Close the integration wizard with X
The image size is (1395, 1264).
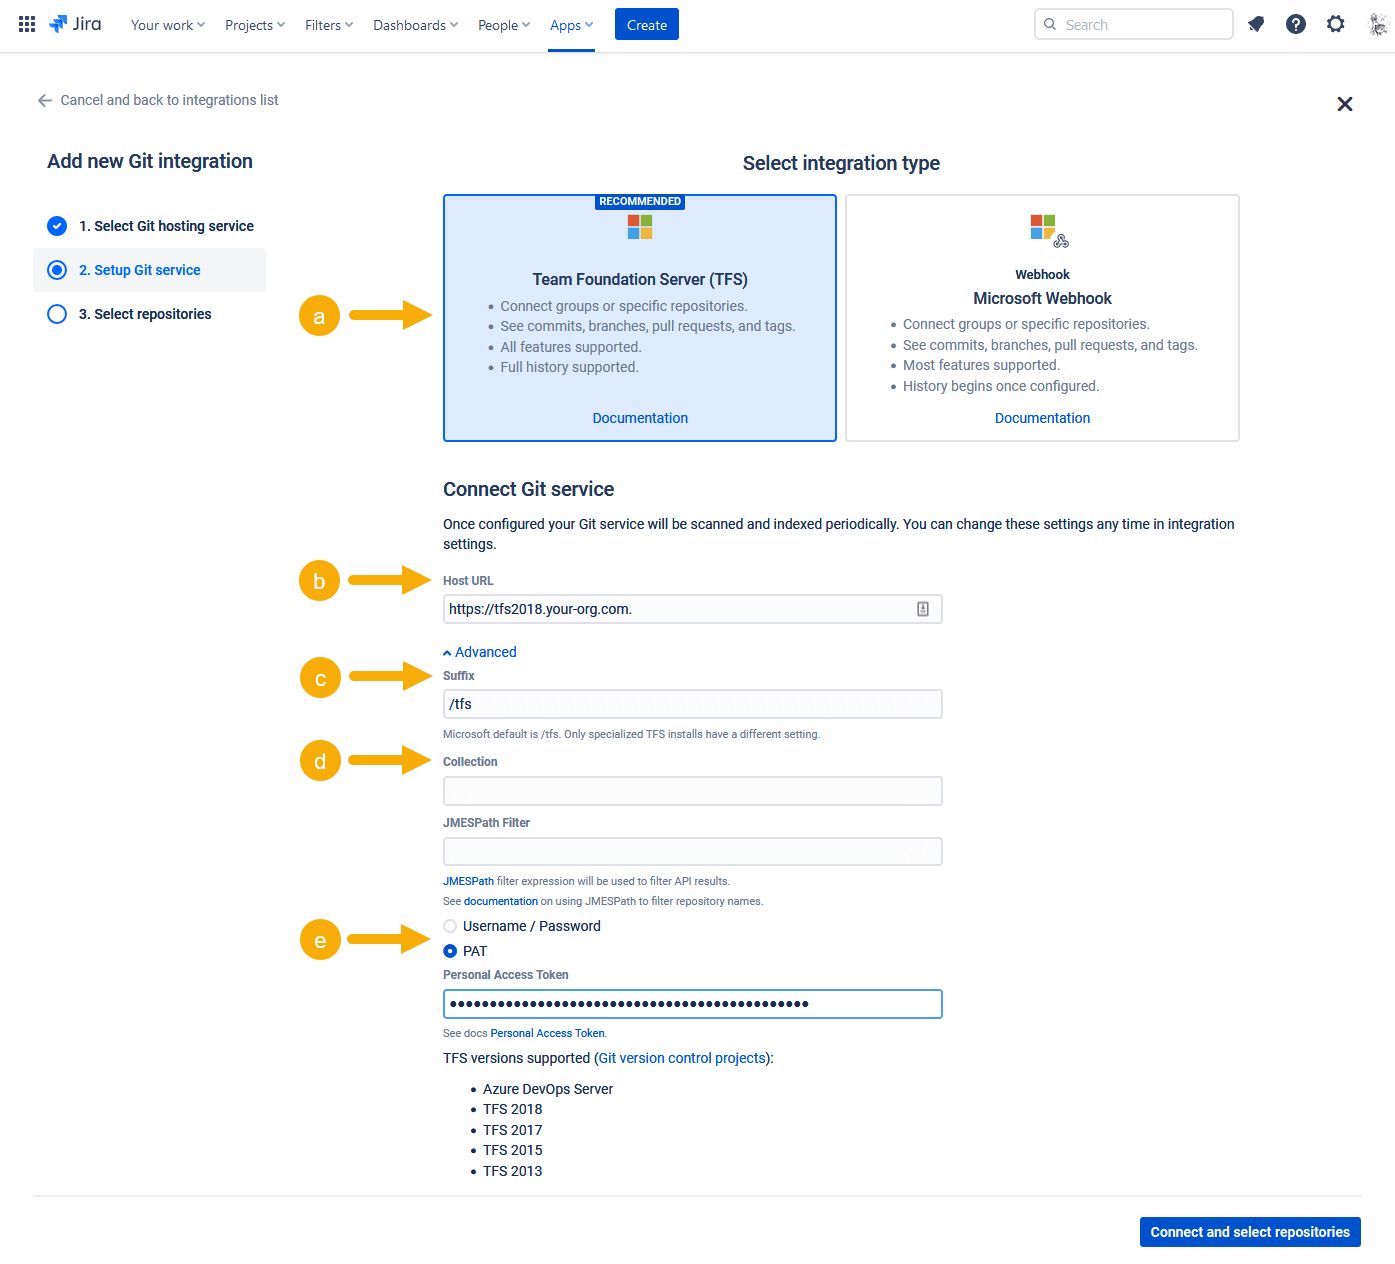[x=1345, y=104]
